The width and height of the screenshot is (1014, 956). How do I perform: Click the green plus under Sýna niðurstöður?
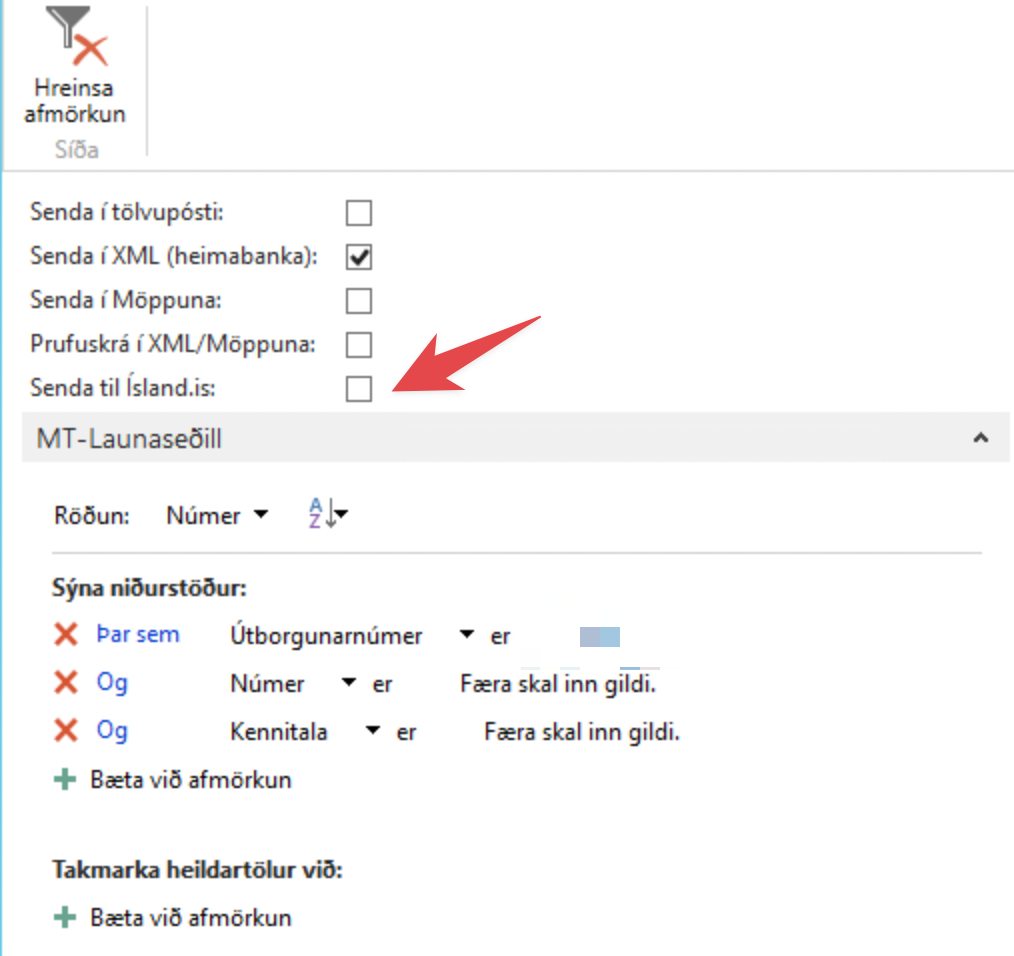tap(65, 779)
